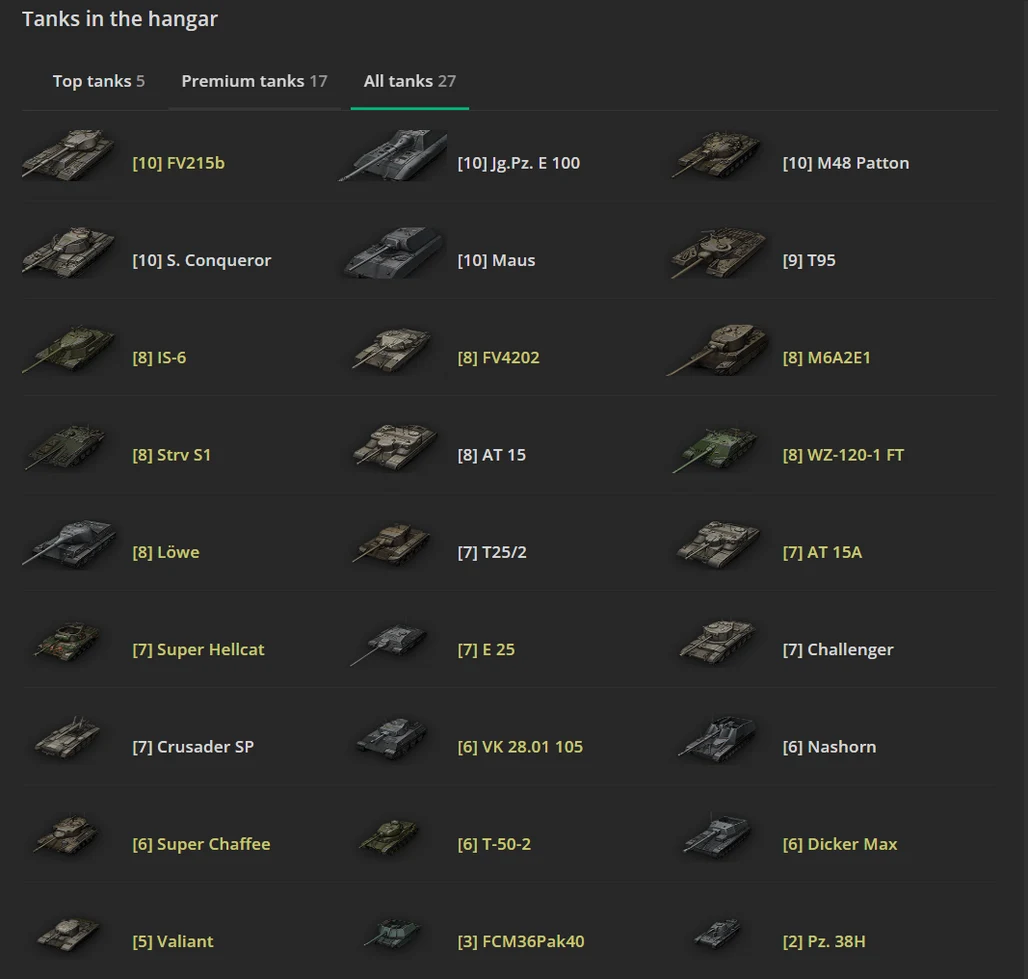1028x979 pixels.
Task: Select the [2] Pz. 38H name
Action: pos(824,942)
